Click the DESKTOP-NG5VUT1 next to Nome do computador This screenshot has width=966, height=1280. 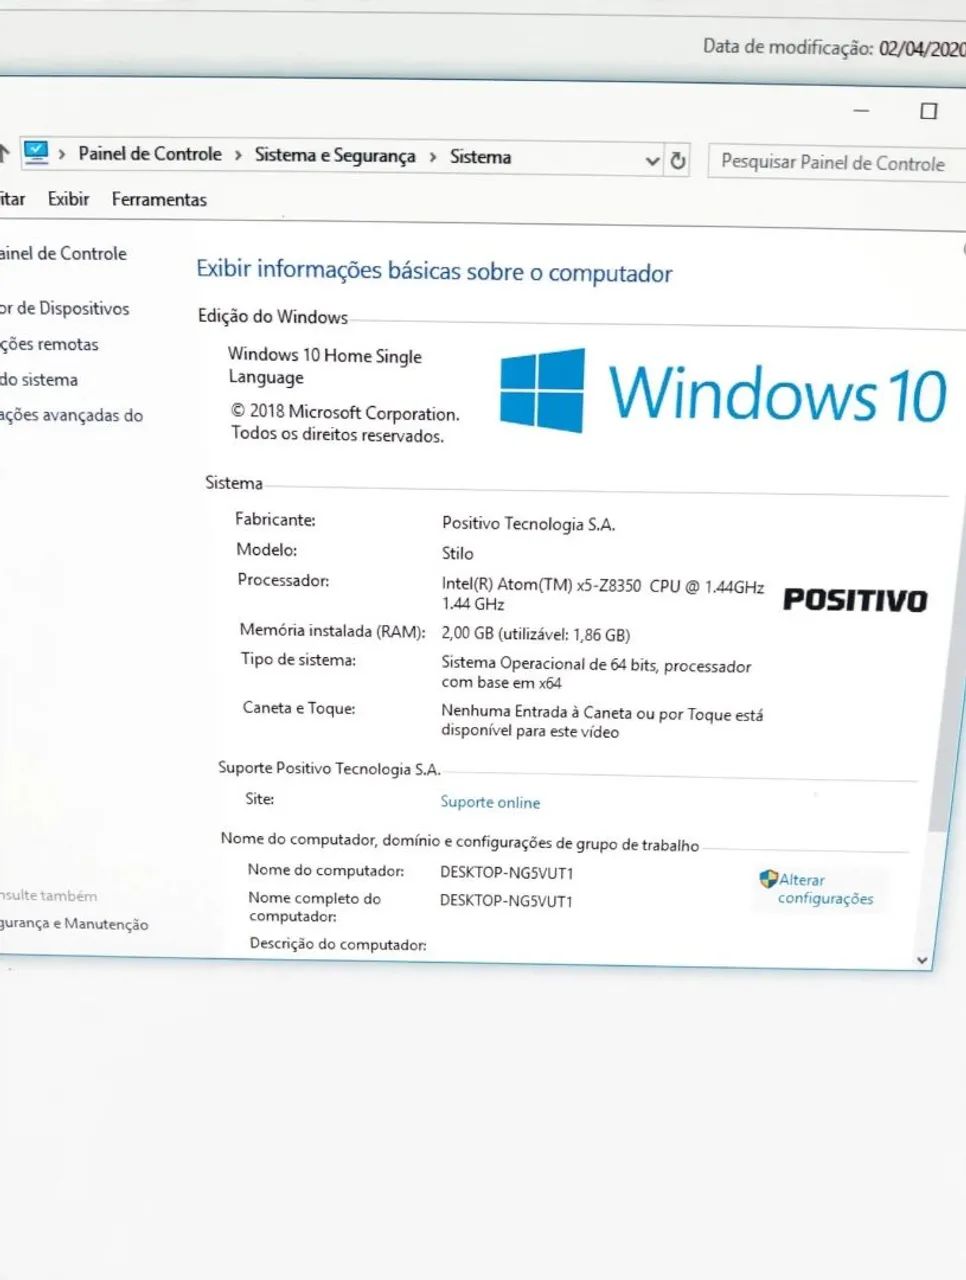point(507,872)
